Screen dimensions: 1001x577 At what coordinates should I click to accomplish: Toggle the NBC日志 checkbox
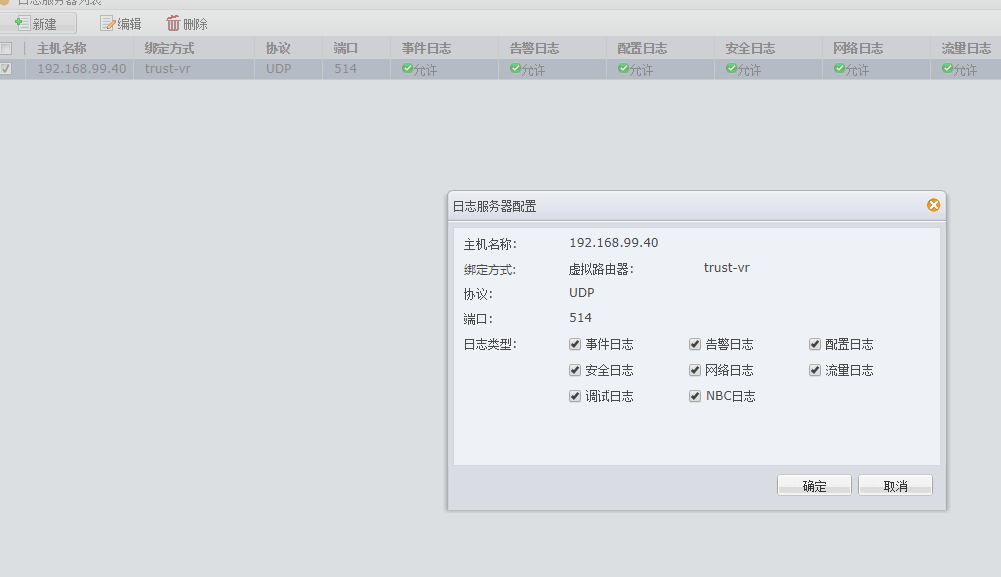[x=695, y=396]
